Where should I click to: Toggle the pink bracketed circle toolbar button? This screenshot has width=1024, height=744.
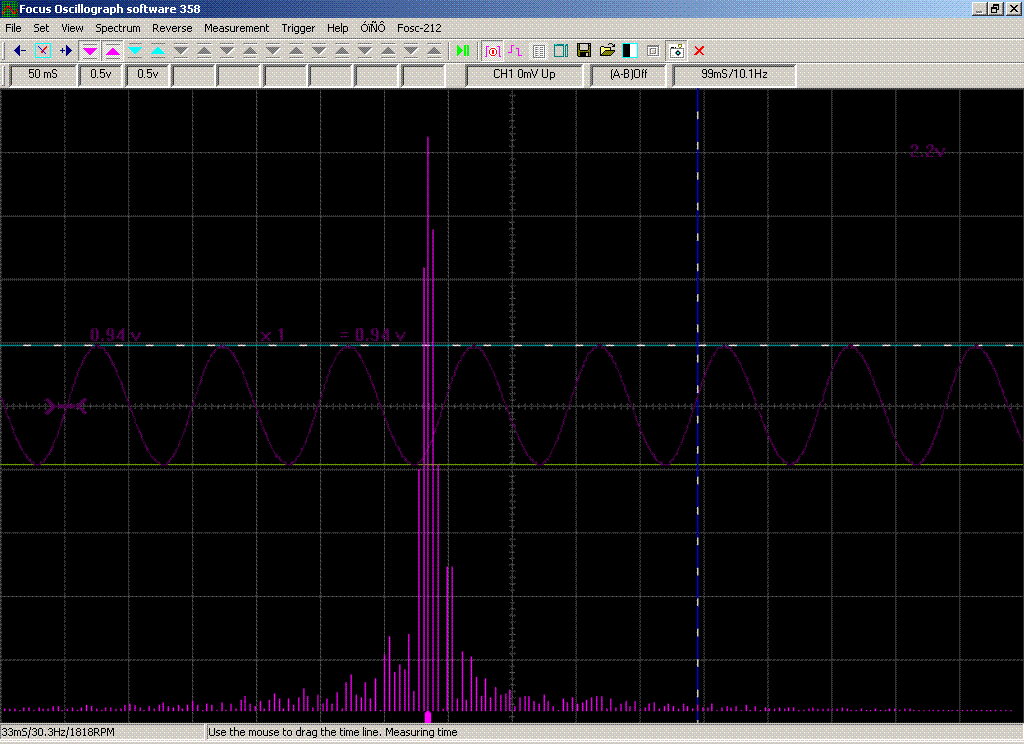click(492, 50)
